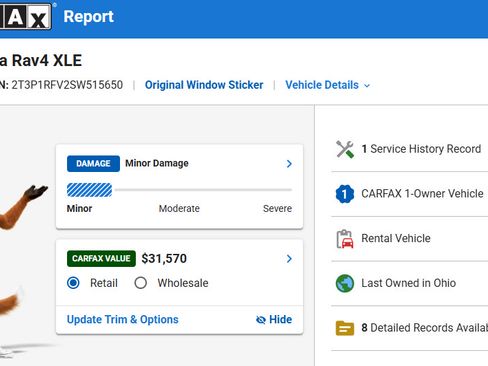Click the Hide link text
The height and width of the screenshot is (366, 488).
[x=280, y=319]
